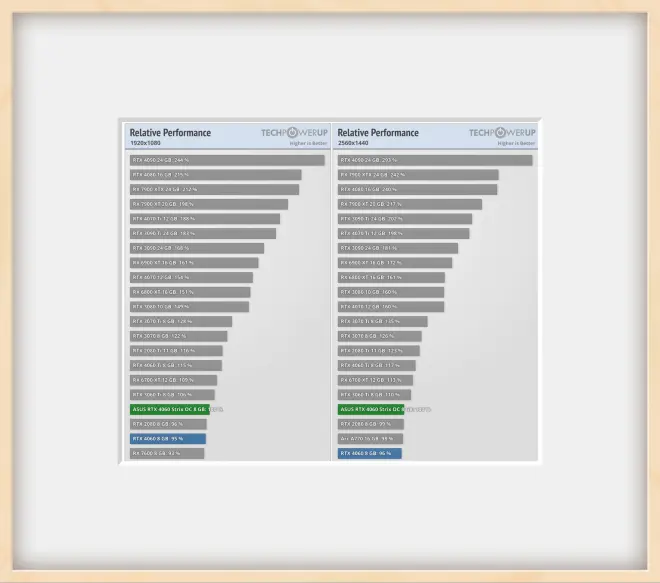Click the 2560x1440 resolution subtitle
Viewport: 660px width, 583px height.
tap(355, 143)
